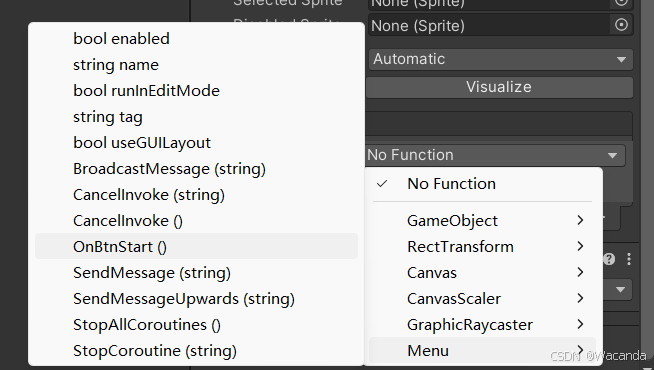Viewport: 654px width, 370px height.
Task: Choose CancelInvoke (string) function
Action: pyautogui.click(x=196, y=195)
